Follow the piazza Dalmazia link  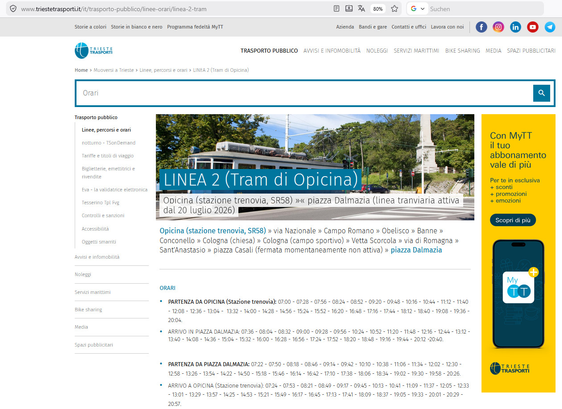tap(416, 250)
